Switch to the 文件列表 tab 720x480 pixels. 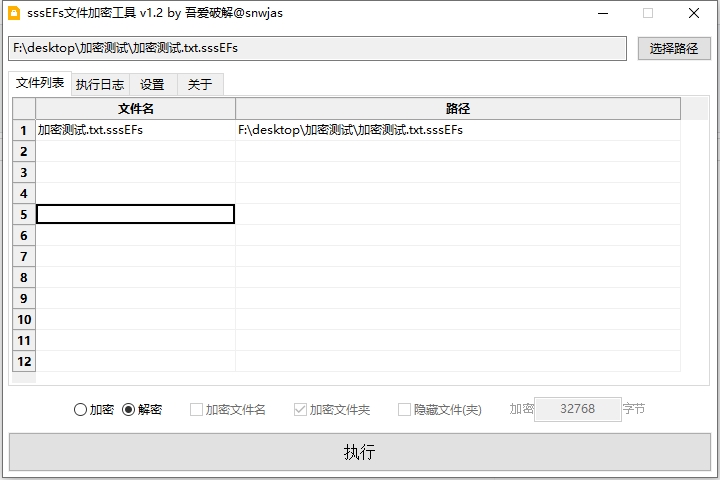[40, 83]
